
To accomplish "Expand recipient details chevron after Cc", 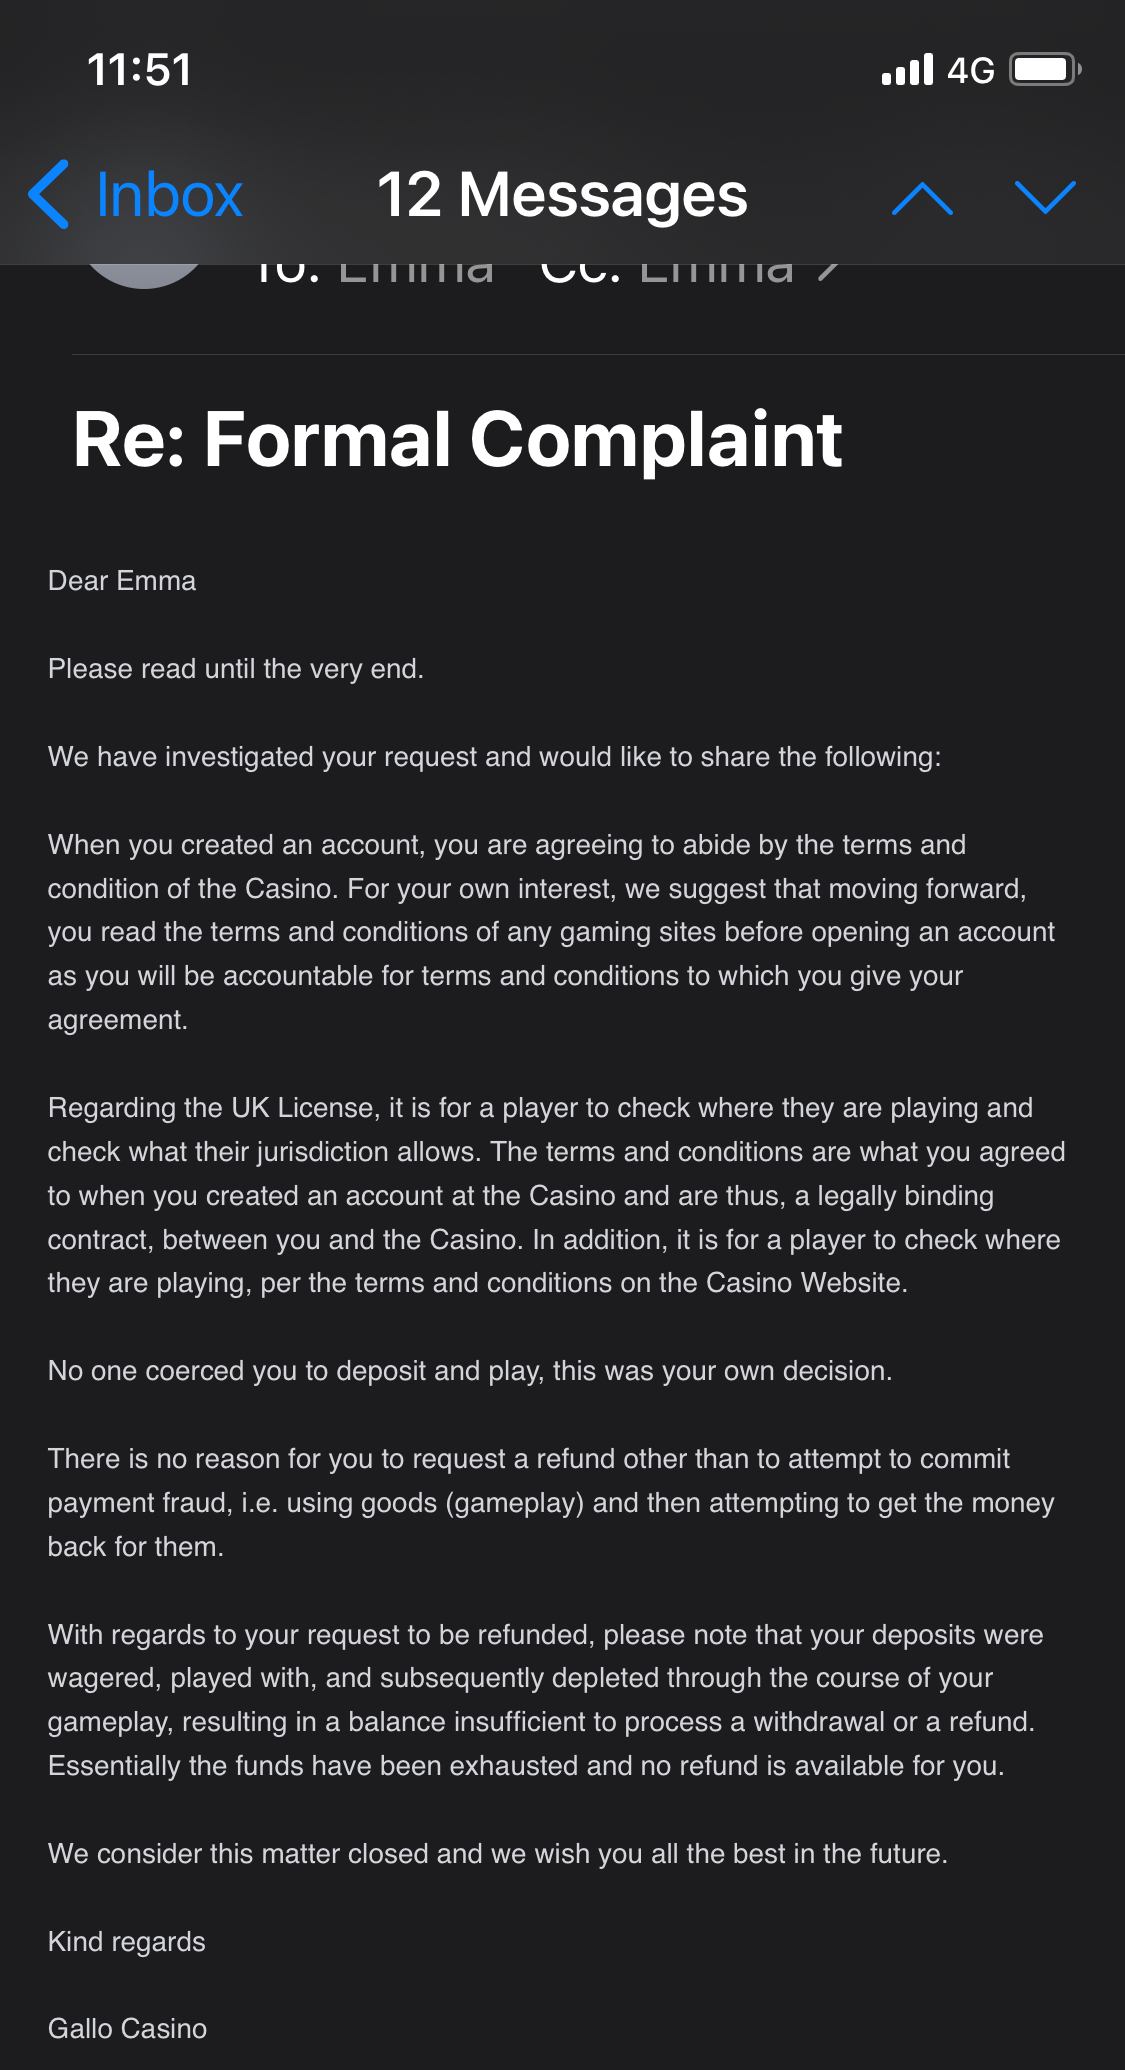I will point(827,272).
